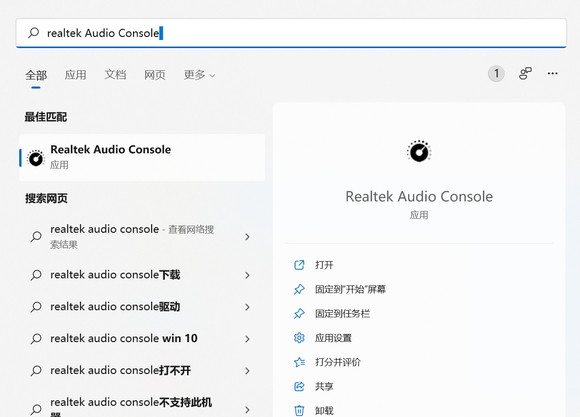Click the 搜索网页 heading
The width and height of the screenshot is (580, 417).
46,198
